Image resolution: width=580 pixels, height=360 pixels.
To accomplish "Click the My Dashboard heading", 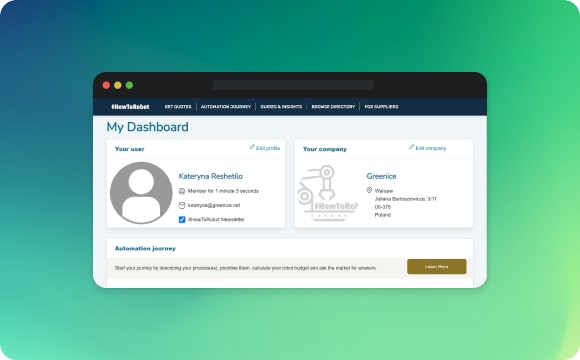I will click(148, 127).
